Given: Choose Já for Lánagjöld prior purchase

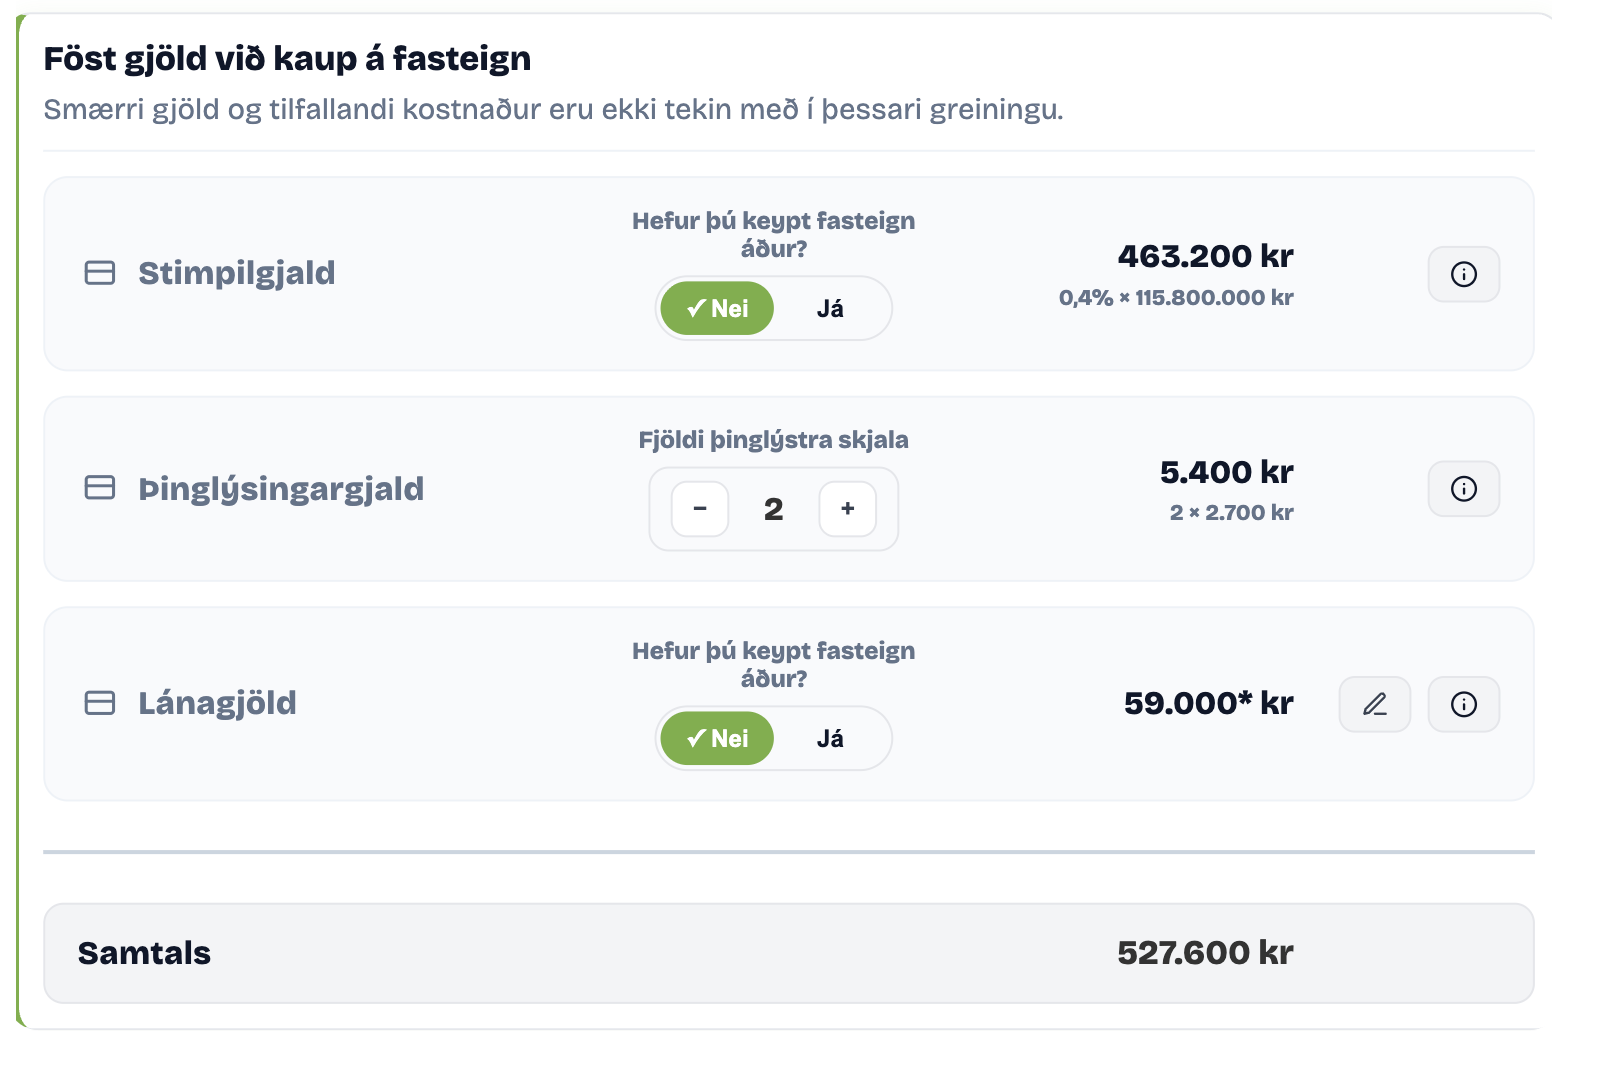Looking at the screenshot, I should pyautogui.click(x=830, y=738).
